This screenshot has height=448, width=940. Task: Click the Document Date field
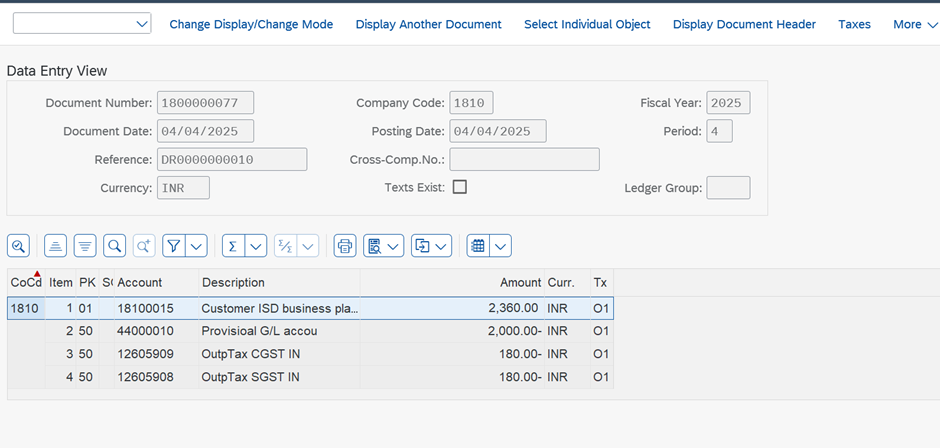tap(206, 131)
